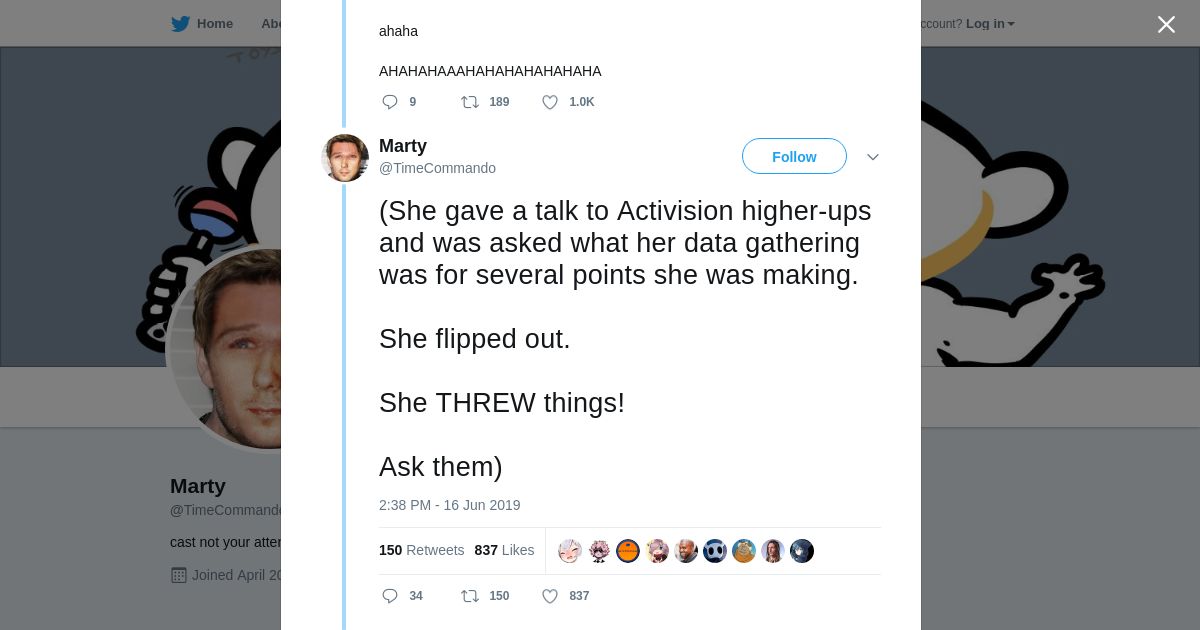Visit the @TimeCommando handle link

click(437, 168)
